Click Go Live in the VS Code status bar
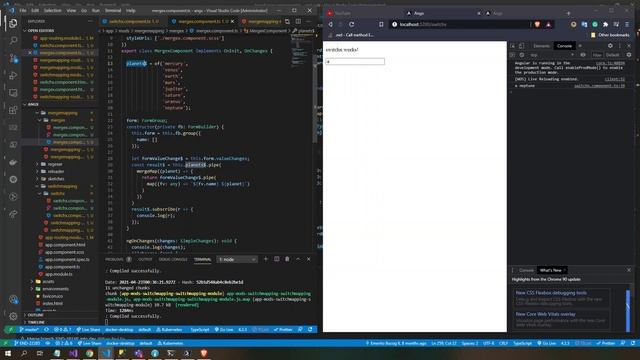 (224, 329)
